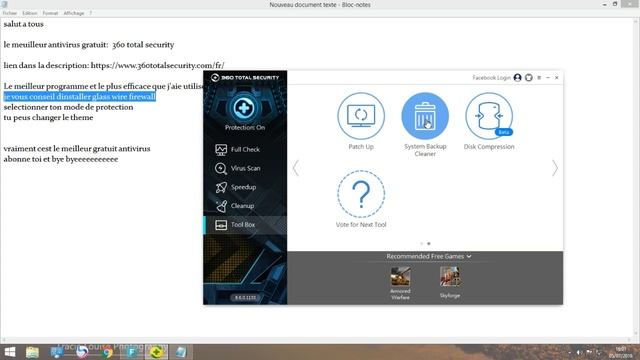
Task: Open the Notepad taskbar icon
Action: pyautogui.click(x=181, y=352)
